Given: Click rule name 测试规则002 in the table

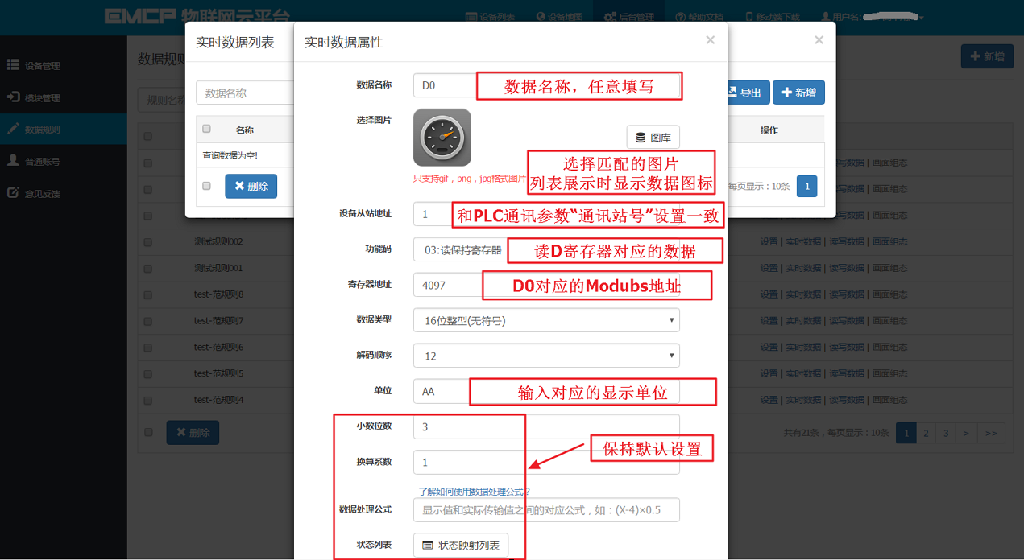Looking at the screenshot, I should (219, 241).
